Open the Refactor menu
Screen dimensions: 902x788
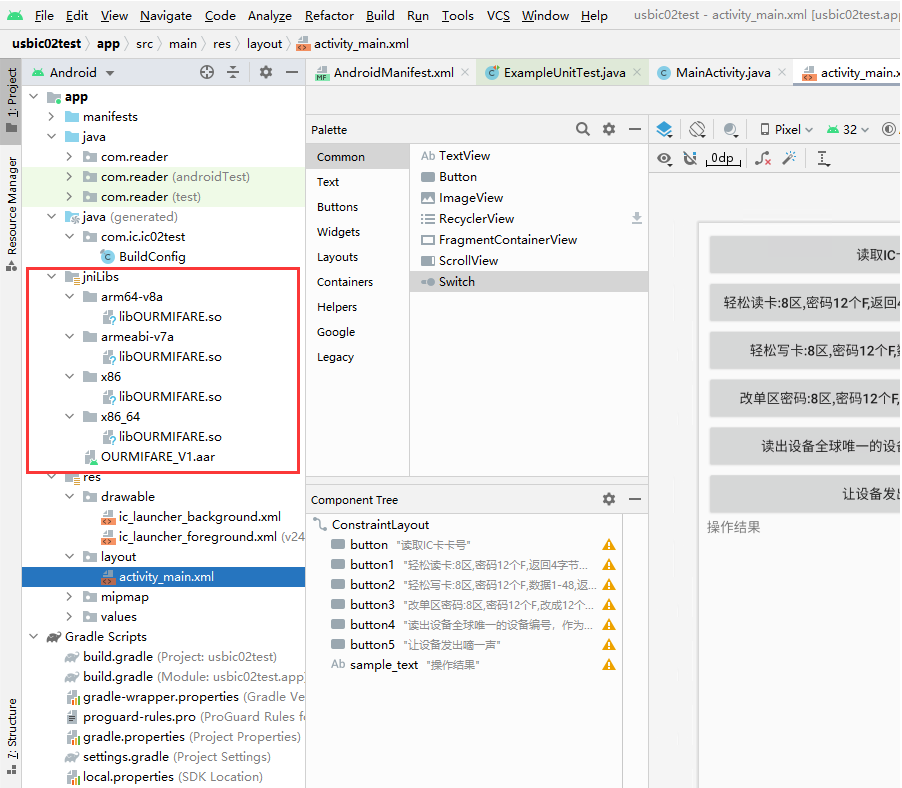[329, 15]
